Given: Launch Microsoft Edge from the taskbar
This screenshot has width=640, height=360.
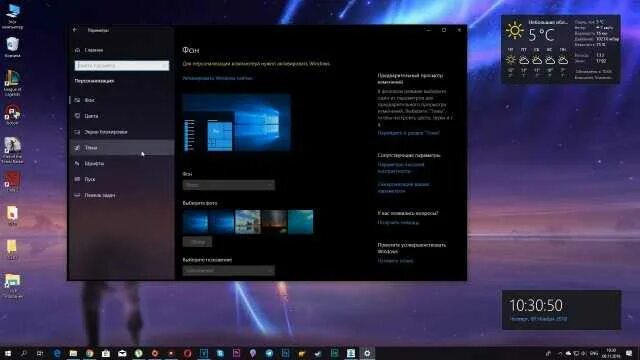Looking at the screenshot, I should tap(57, 353).
